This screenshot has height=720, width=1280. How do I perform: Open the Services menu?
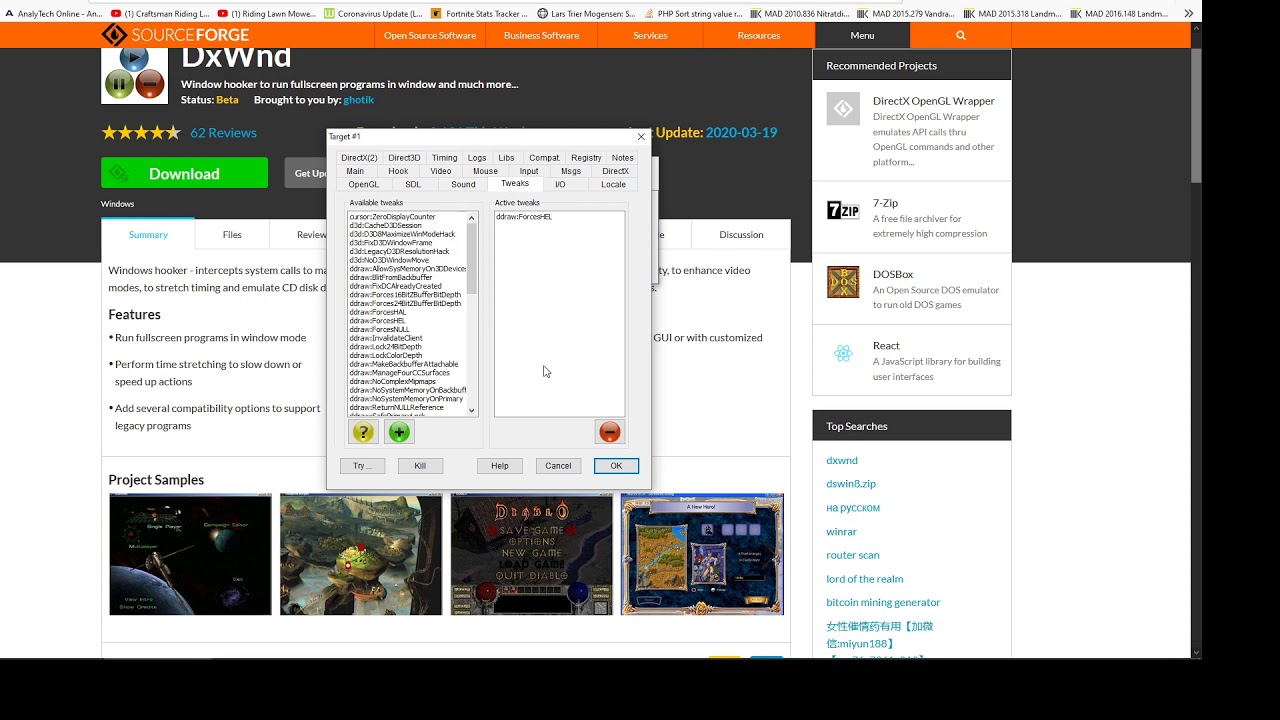[x=650, y=35]
